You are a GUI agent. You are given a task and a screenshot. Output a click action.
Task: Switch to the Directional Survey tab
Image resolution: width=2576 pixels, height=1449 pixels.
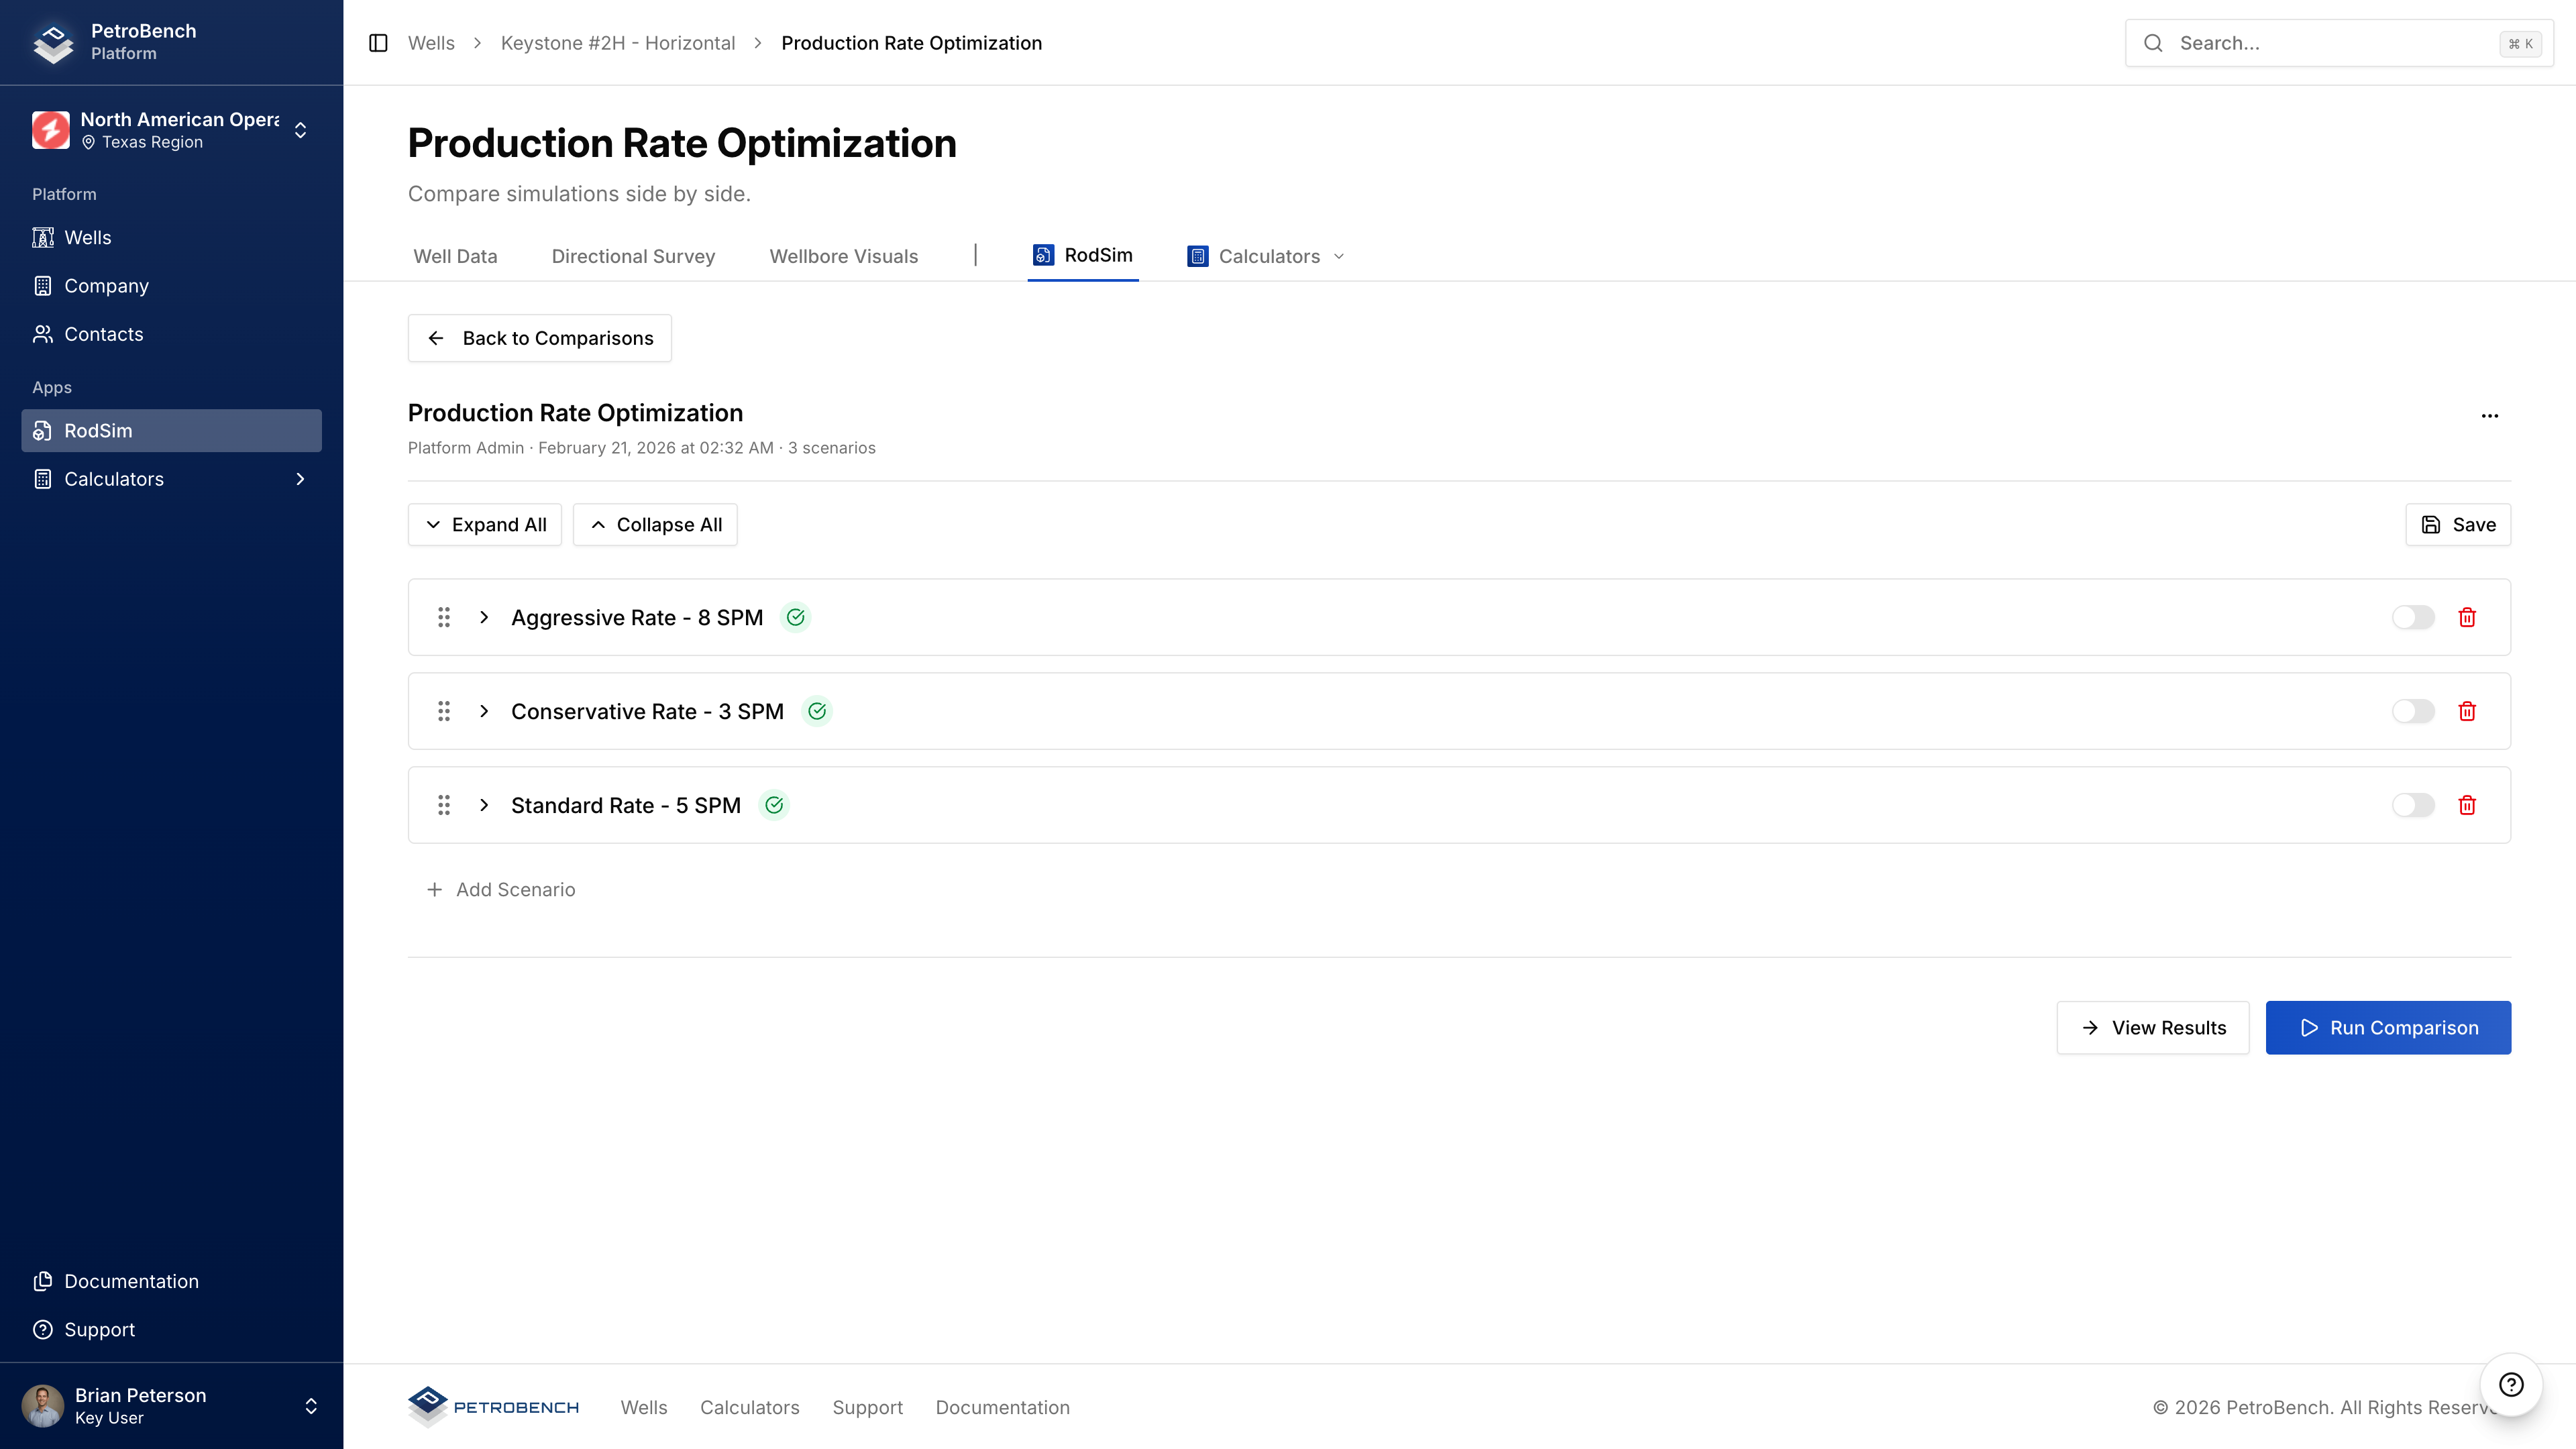(x=633, y=256)
